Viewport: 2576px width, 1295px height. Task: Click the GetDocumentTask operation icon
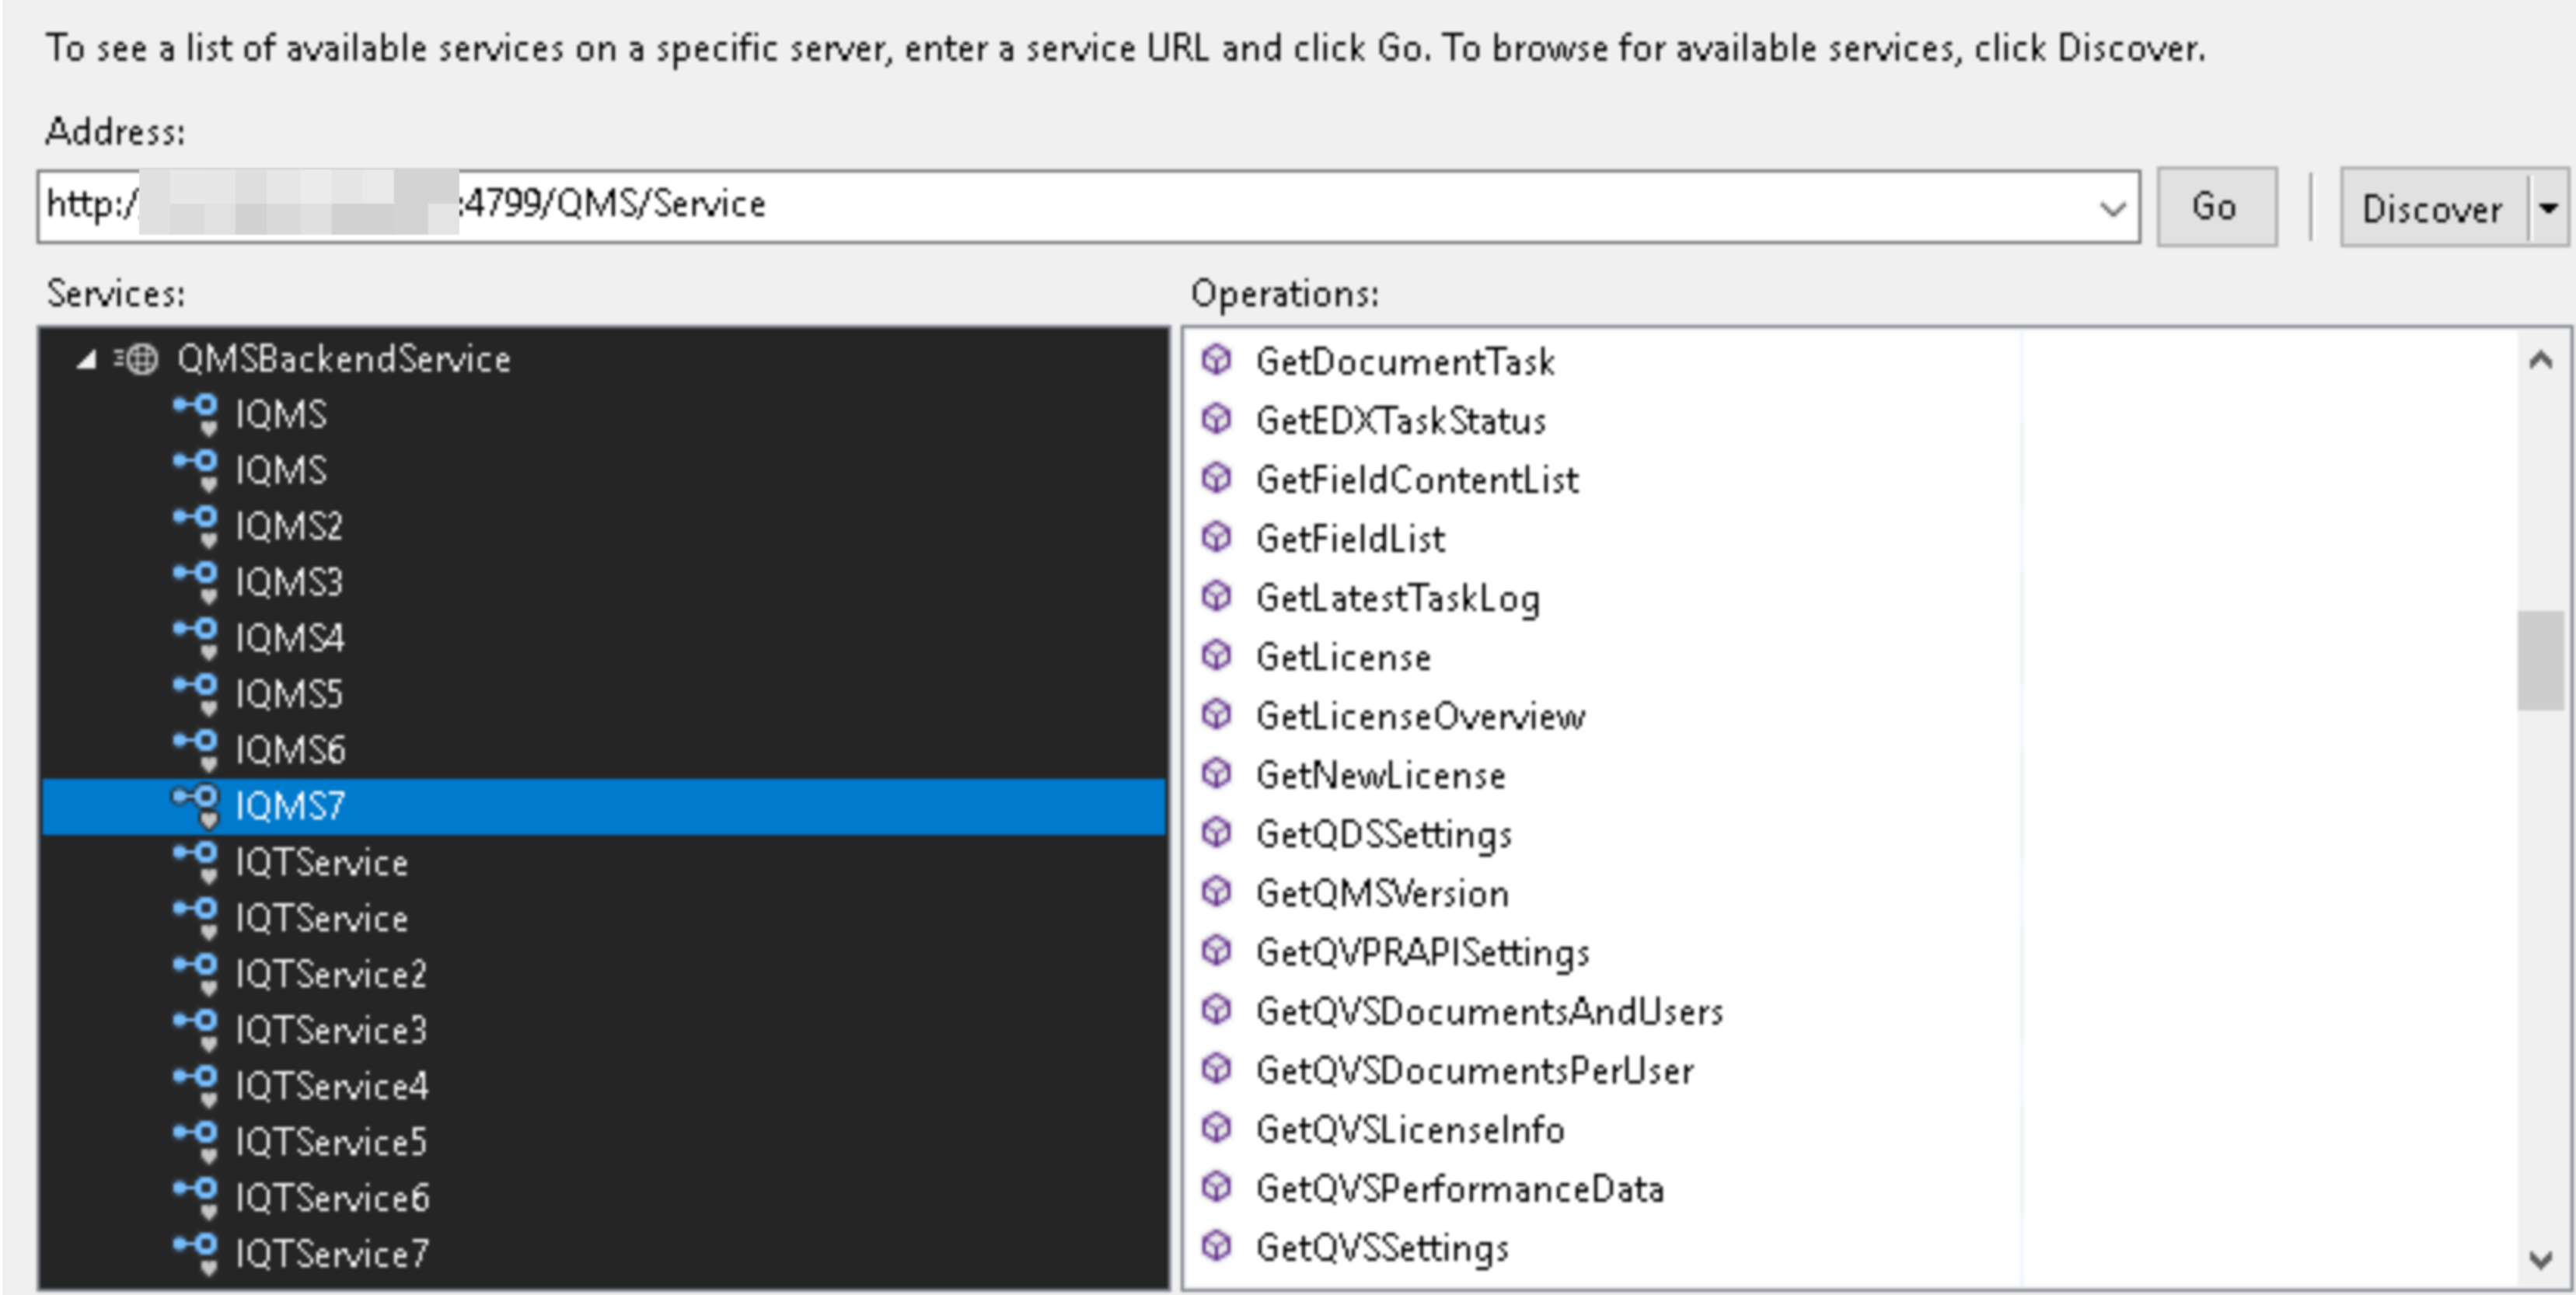click(x=1216, y=361)
